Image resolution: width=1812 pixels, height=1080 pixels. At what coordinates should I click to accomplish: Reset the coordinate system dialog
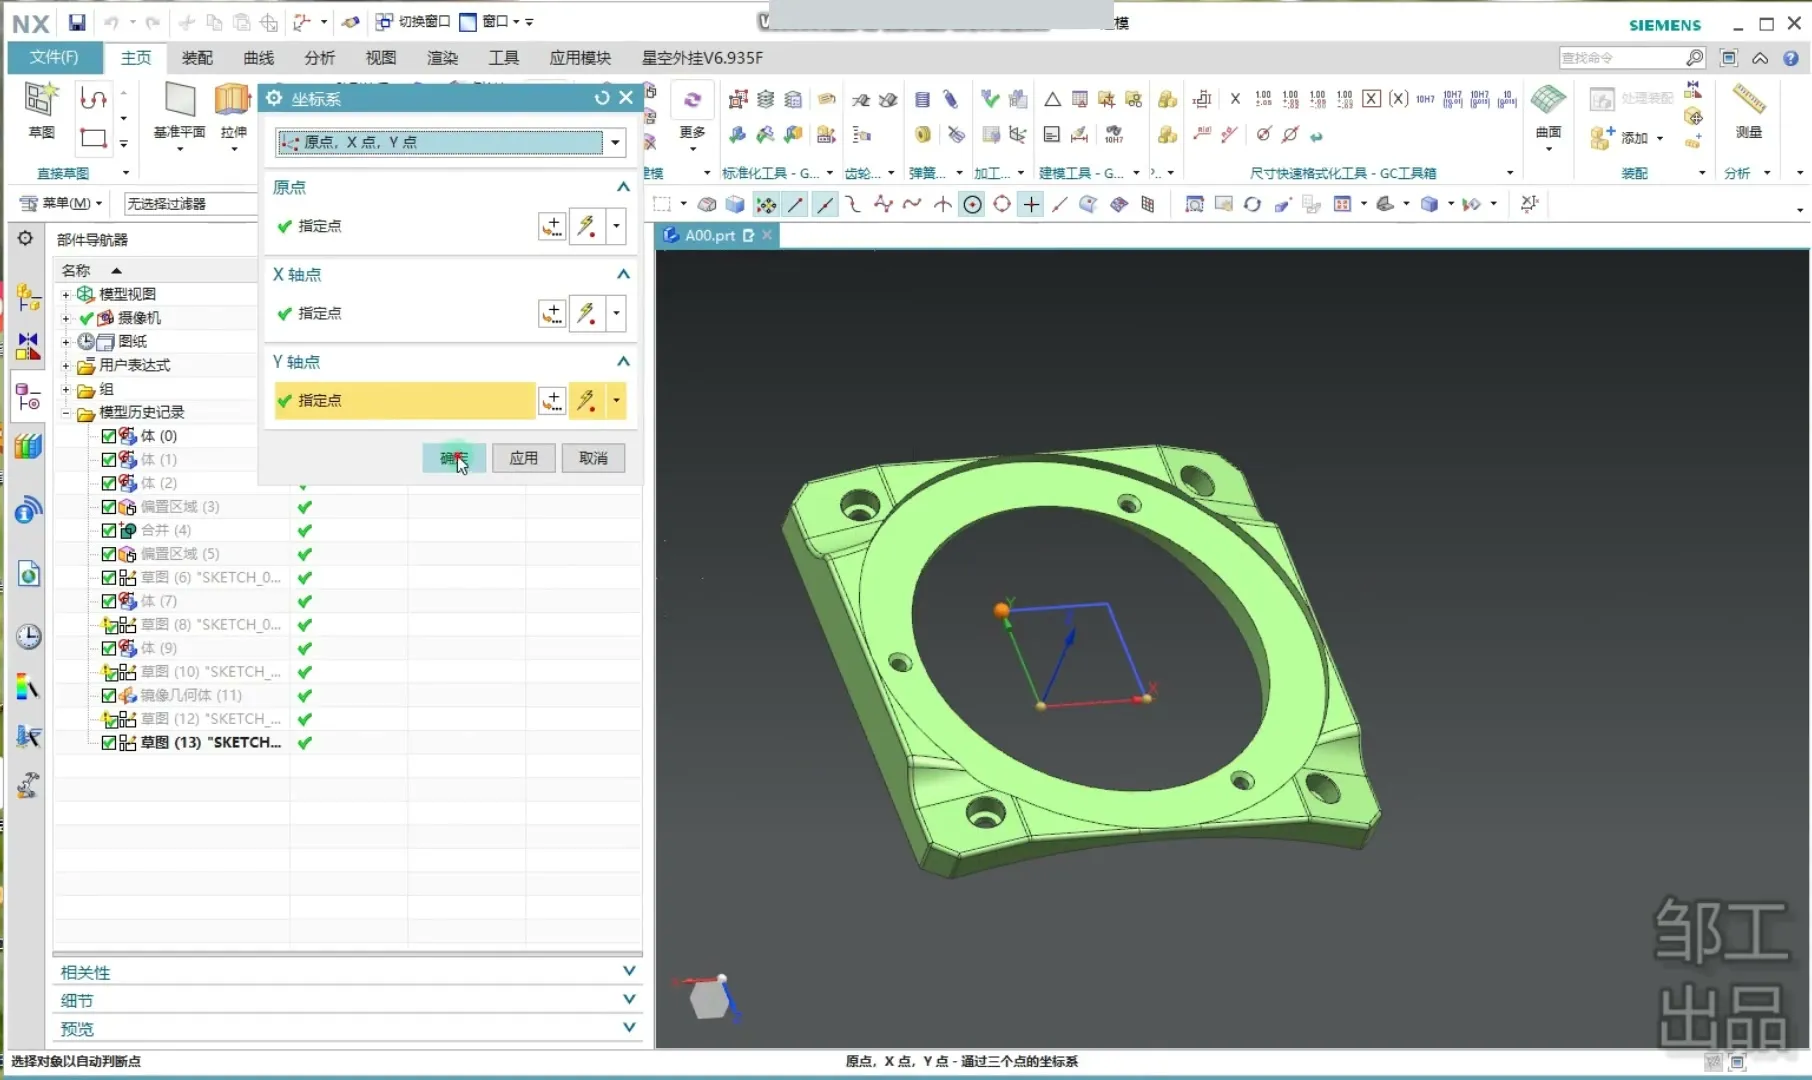click(601, 98)
